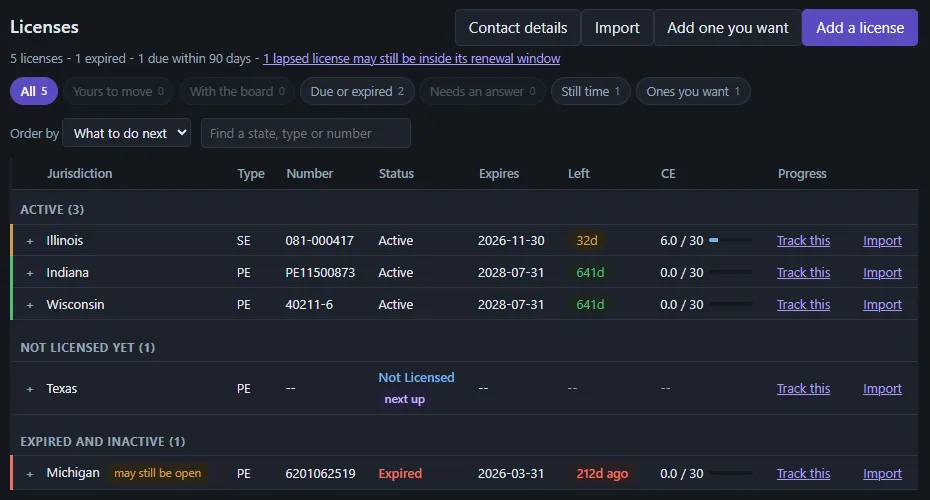
Task: Click the 32d badge for Illinois
Action: click(x=587, y=241)
